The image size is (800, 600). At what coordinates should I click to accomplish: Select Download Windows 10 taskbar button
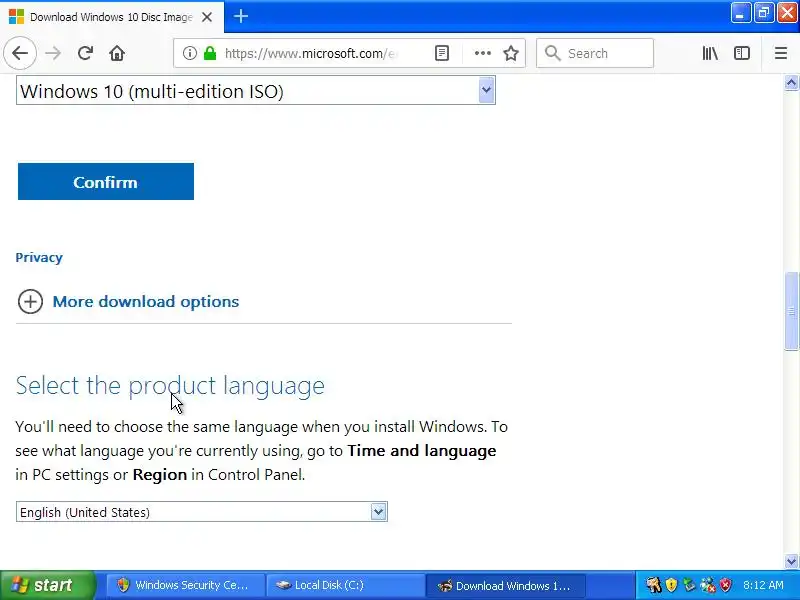pos(505,585)
